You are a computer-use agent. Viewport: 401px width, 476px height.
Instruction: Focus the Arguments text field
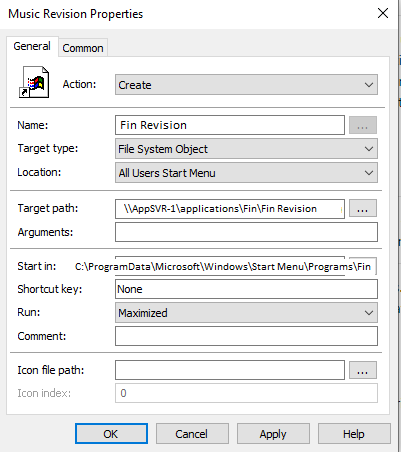(246, 232)
